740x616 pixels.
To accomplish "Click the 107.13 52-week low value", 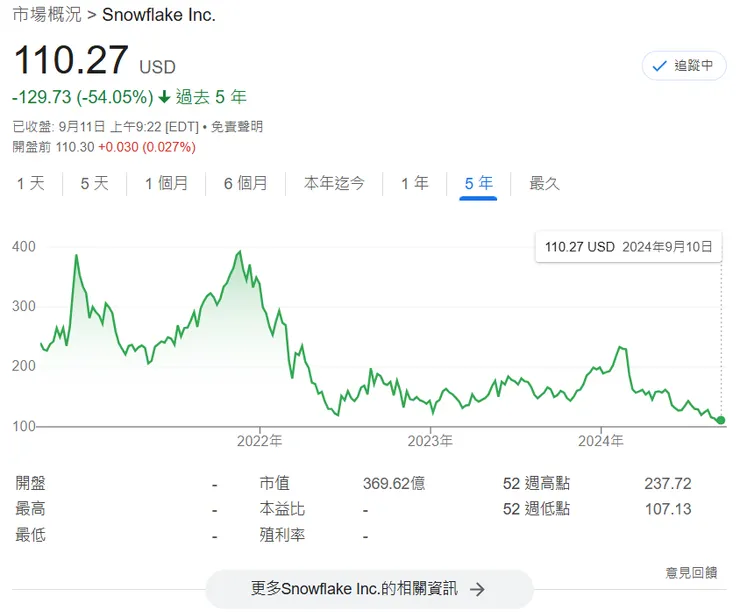I will pyautogui.click(x=668, y=509).
